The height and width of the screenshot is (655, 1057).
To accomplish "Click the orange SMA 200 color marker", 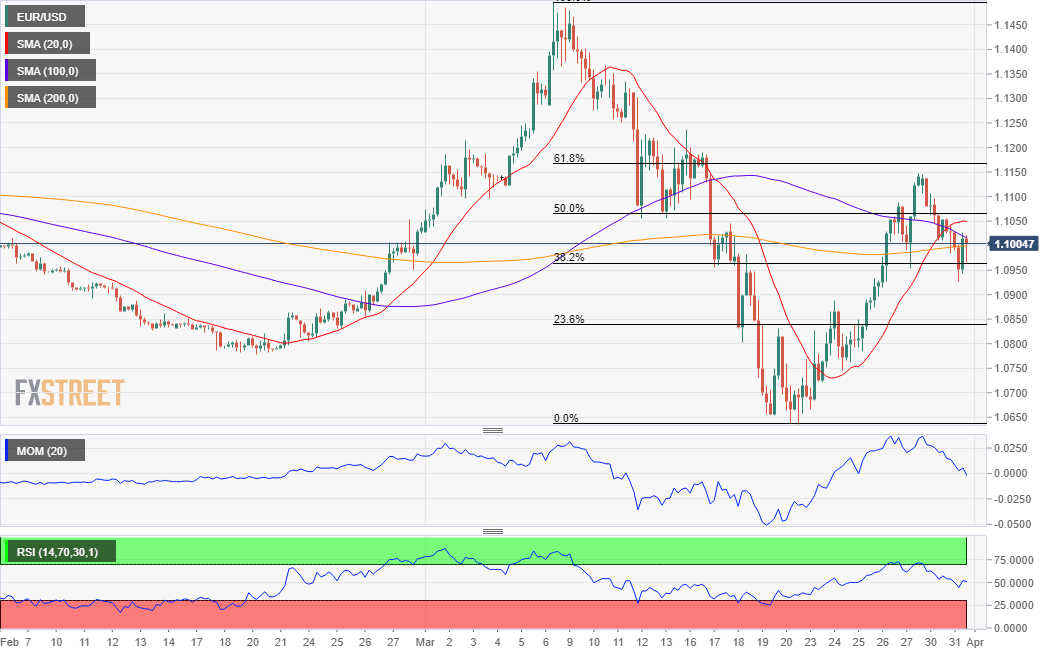I will 7,98.
